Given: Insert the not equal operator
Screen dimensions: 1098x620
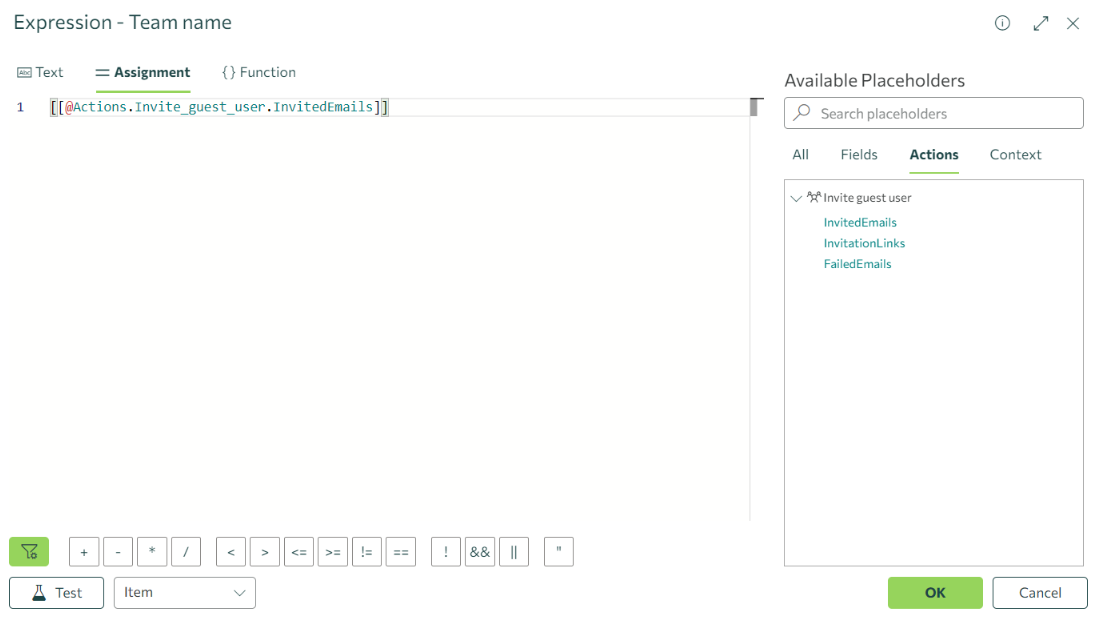Looking at the screenshot, I should tap(367, 552).
